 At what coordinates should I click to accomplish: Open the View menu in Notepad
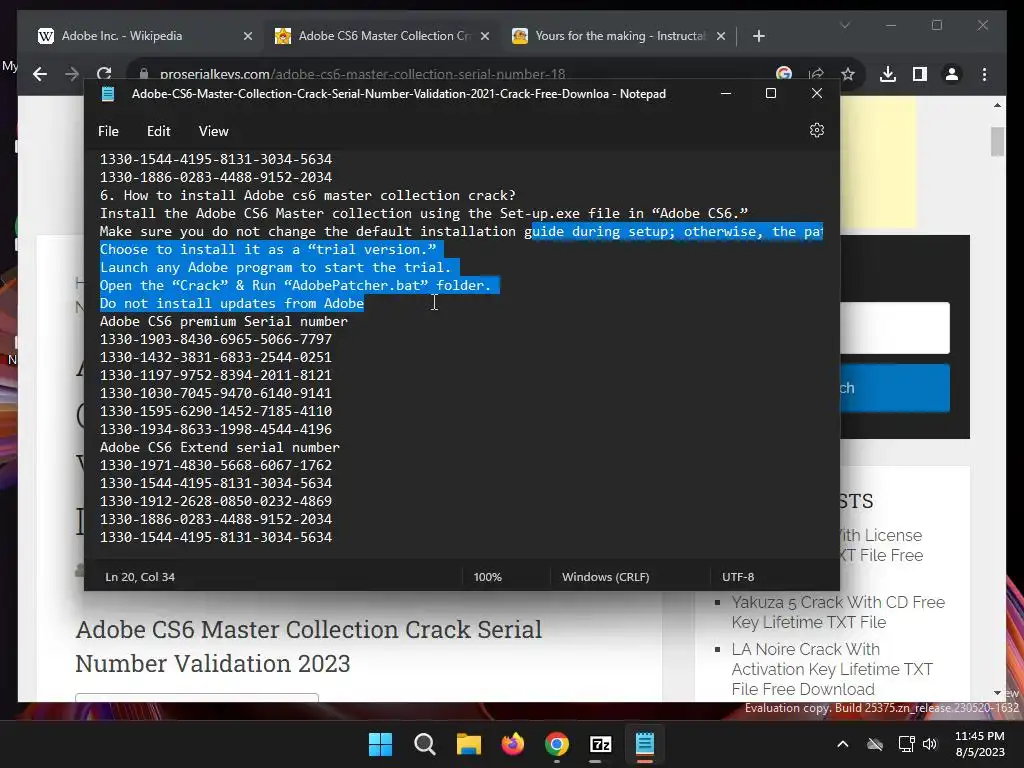tap(214, 131)
